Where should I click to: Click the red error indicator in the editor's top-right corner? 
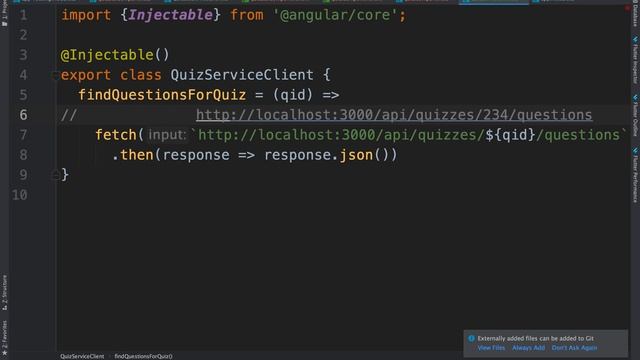point(627,8)
